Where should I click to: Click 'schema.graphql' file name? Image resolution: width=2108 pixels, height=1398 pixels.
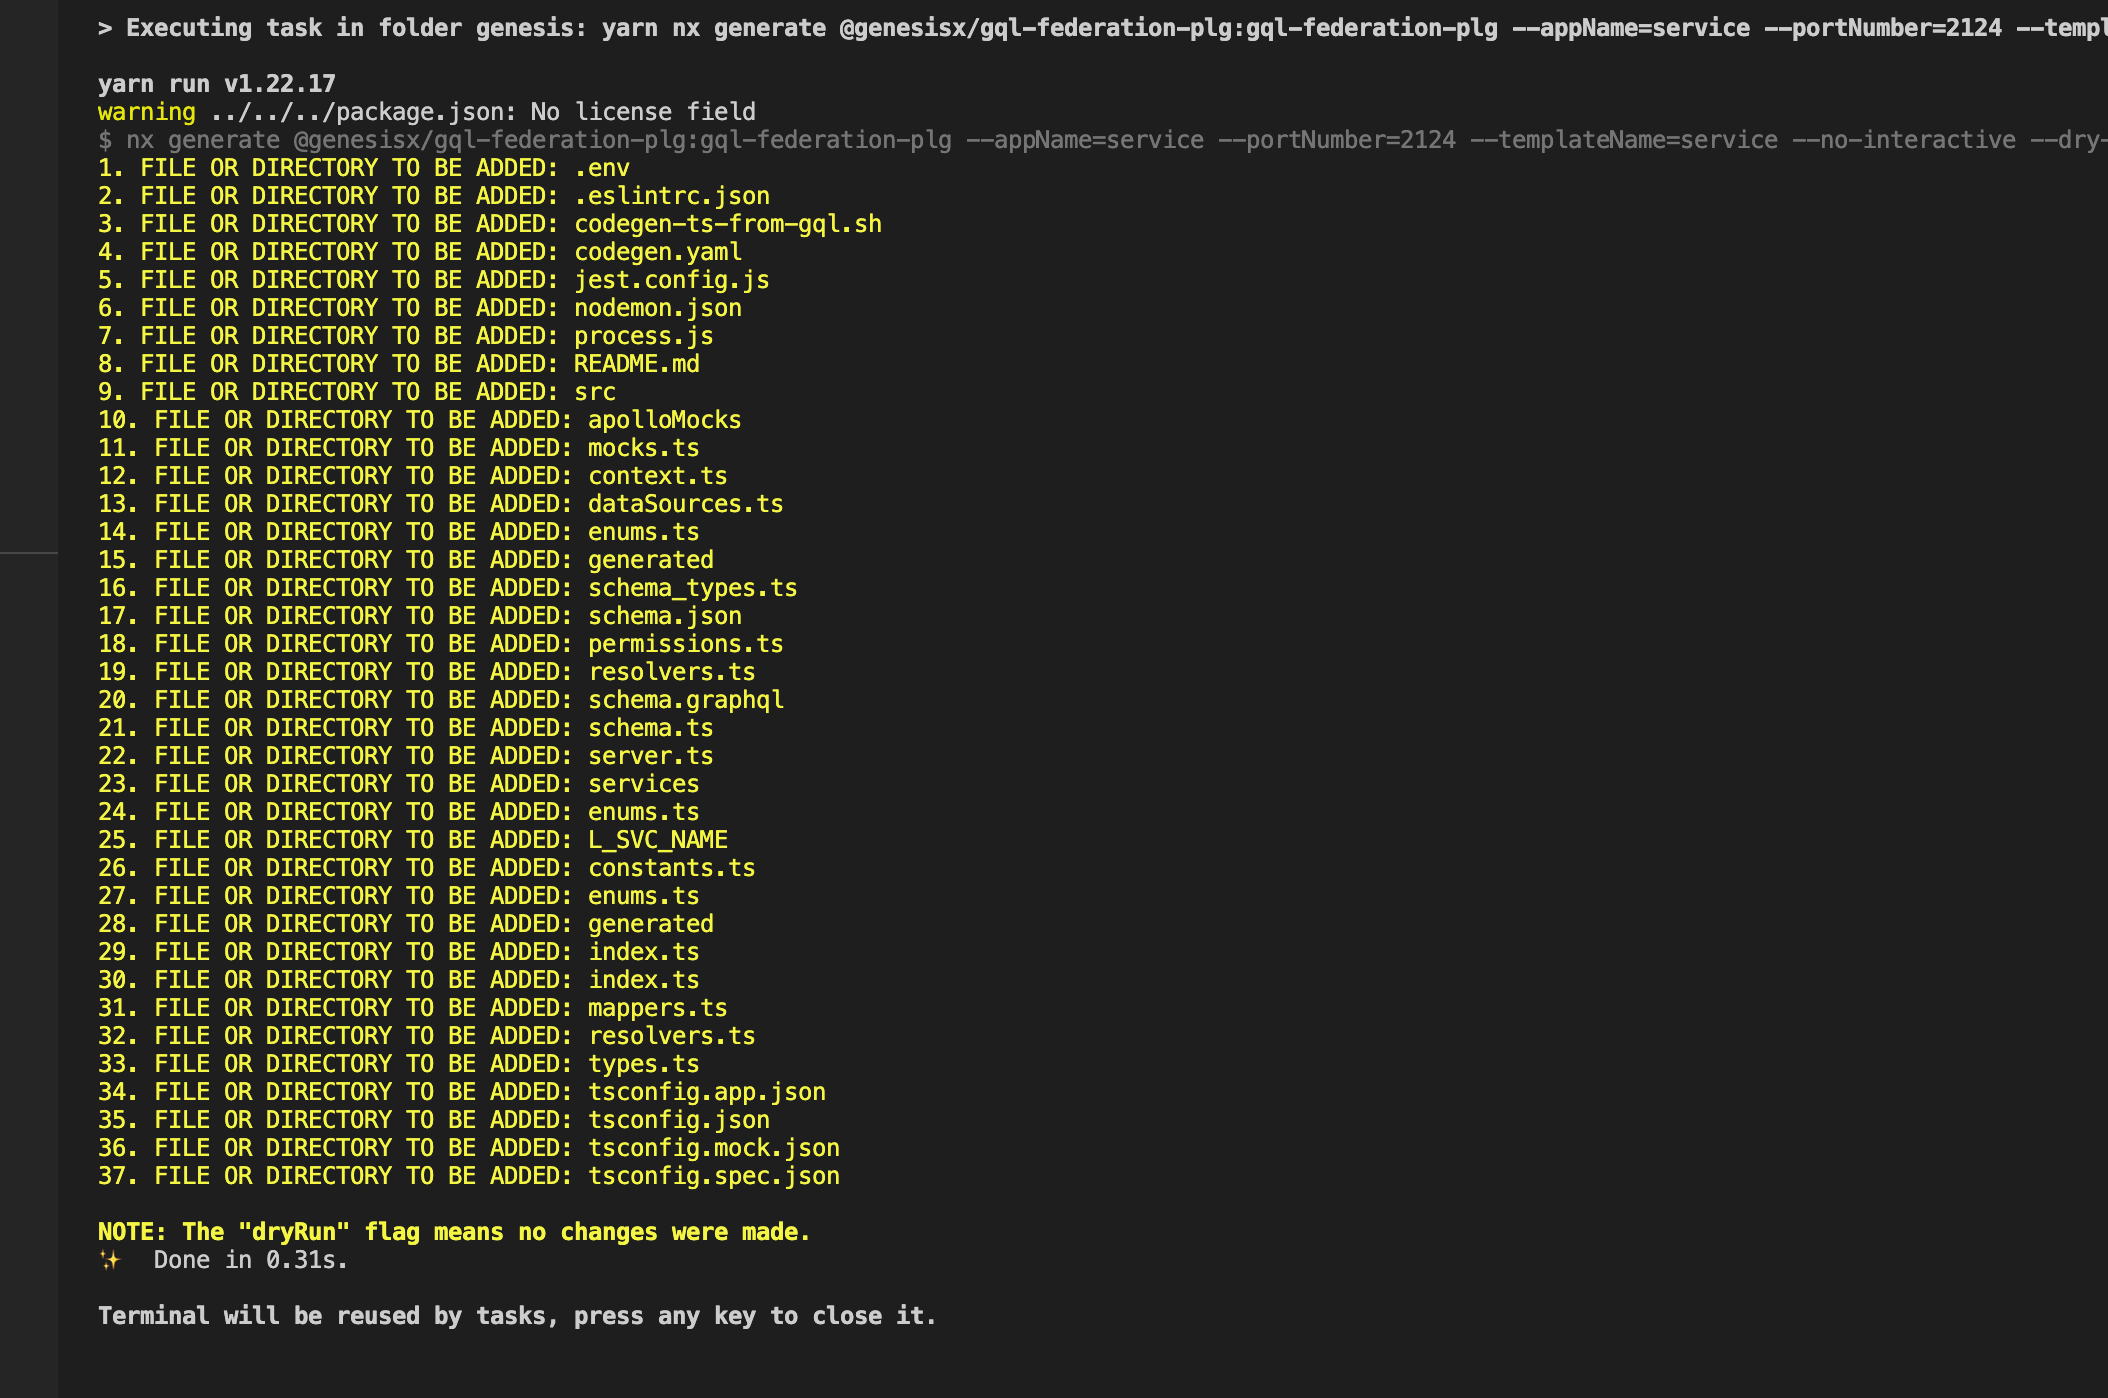686,700
